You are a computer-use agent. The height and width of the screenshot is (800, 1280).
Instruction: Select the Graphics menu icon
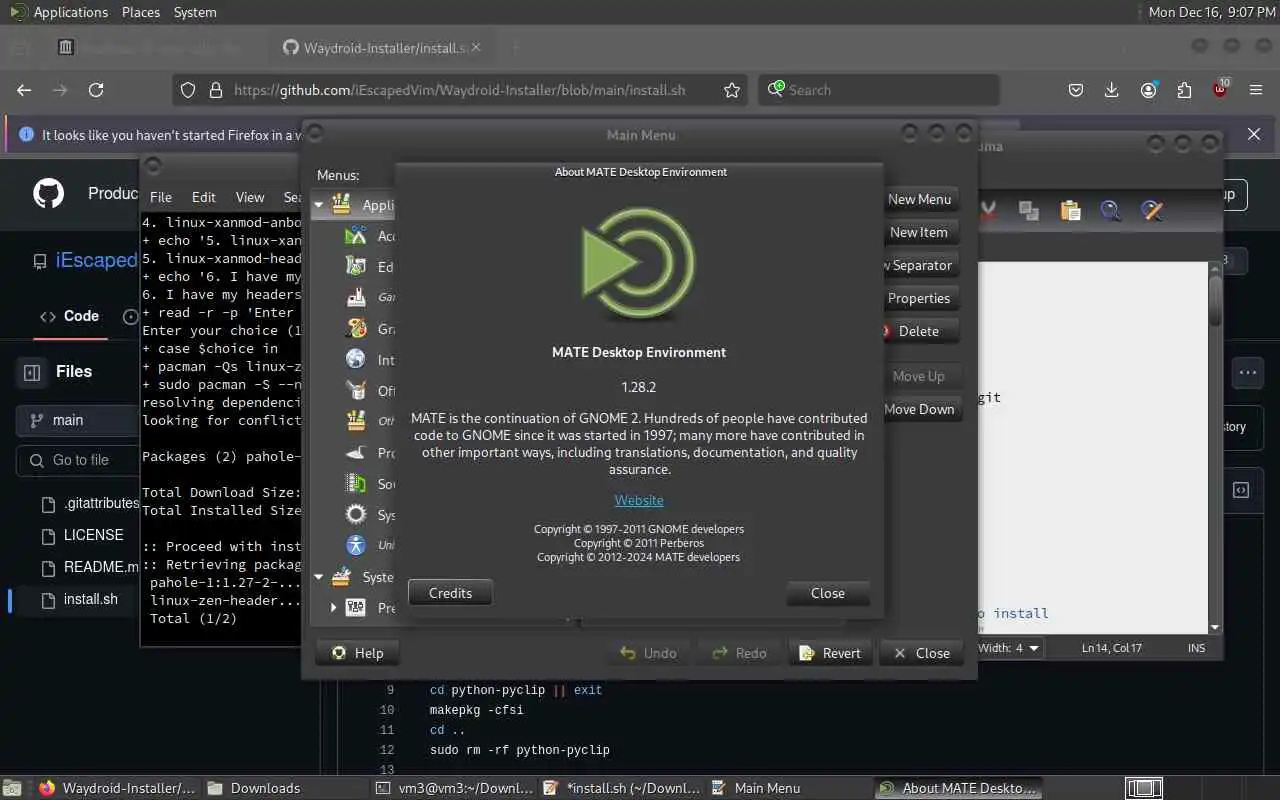click(356, 329)
